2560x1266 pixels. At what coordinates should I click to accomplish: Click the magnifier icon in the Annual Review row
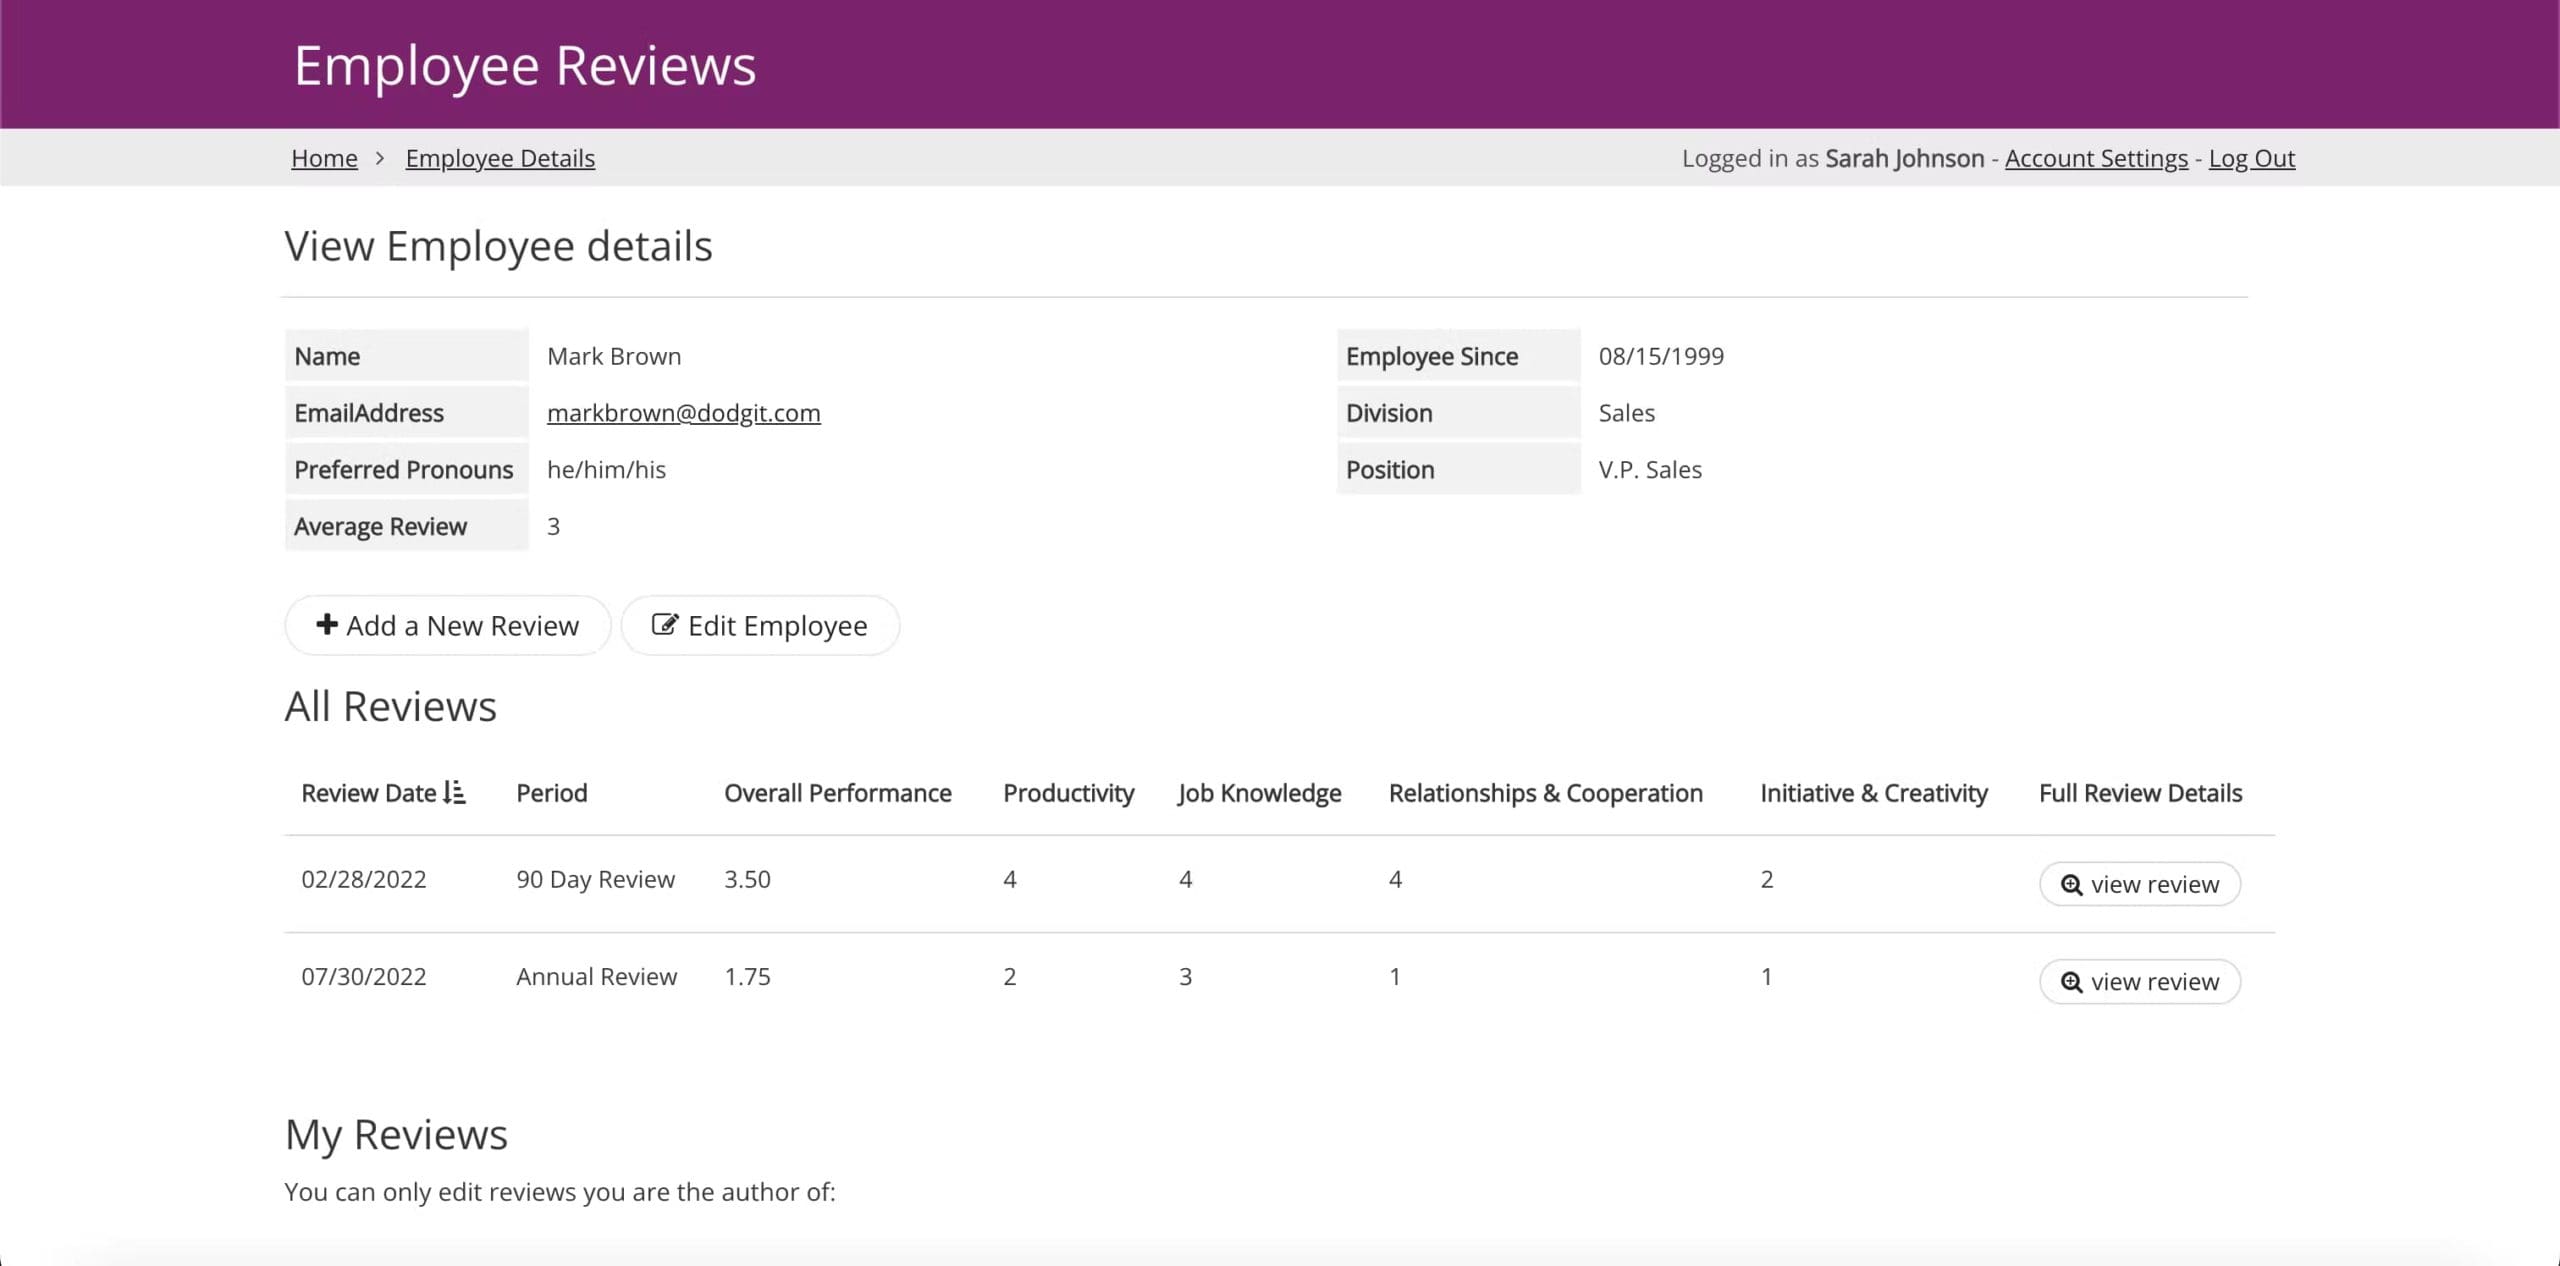pyautogui.click(x=2070, y=982)
